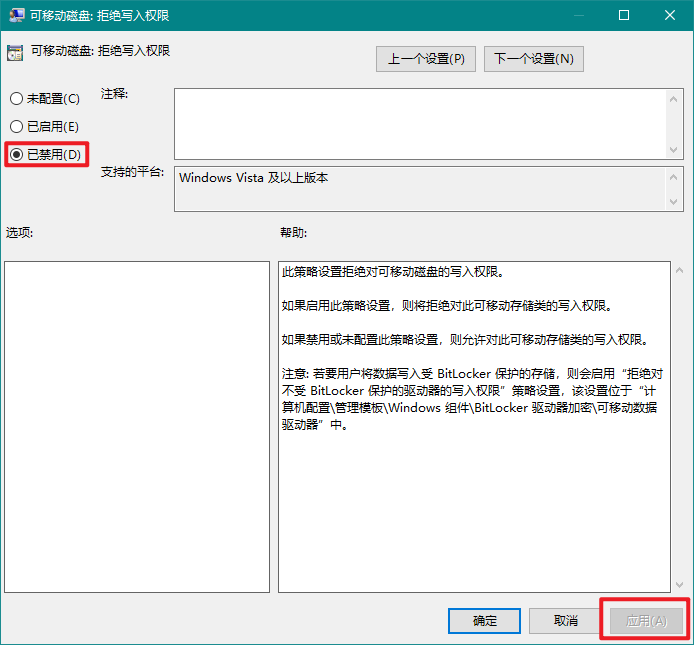Go to 下一个设置(N) next setting
The height and width of the screenshot is (645, 694).
[x=534, y=59]
